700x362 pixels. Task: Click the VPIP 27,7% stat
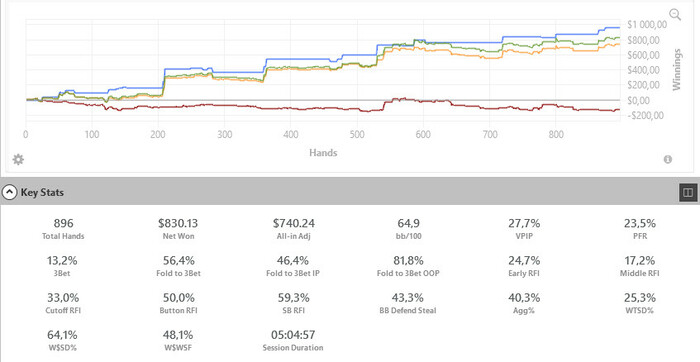(523, 229)
